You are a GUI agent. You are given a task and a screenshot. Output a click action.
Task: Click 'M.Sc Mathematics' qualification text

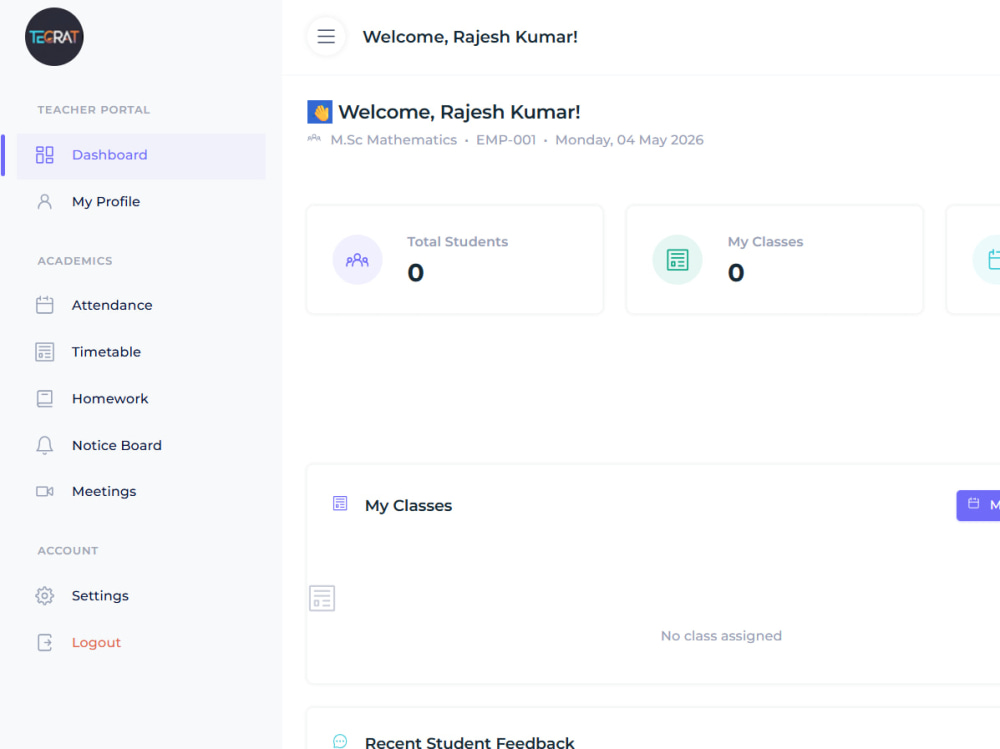393,140
